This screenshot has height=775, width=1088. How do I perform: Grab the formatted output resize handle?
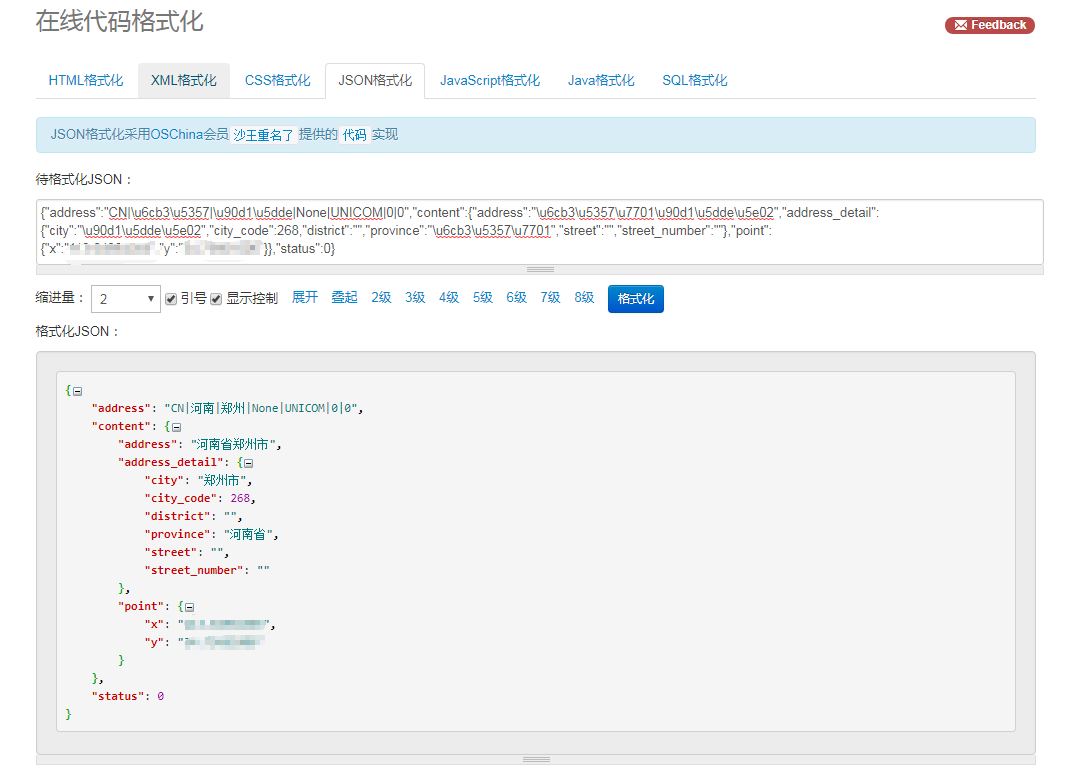(x=536, y=760)
